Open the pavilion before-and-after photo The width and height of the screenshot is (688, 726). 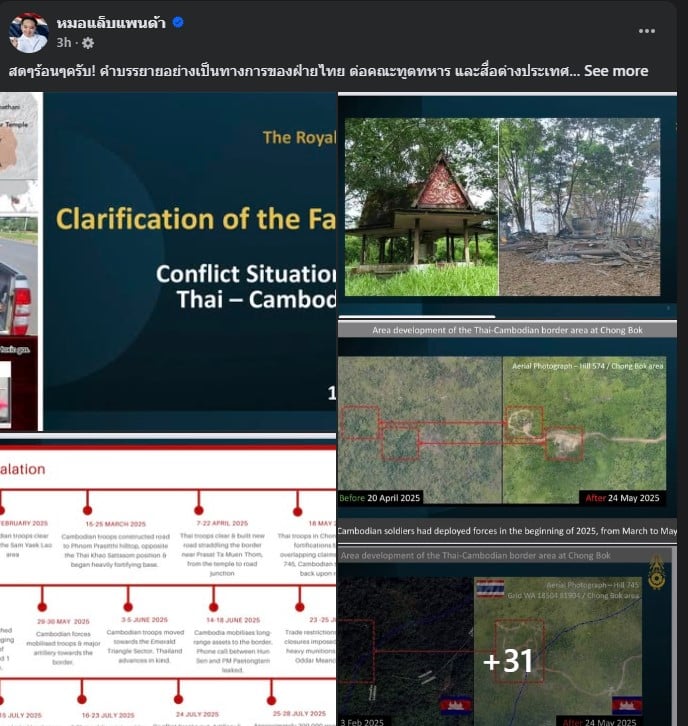[507, 206]
